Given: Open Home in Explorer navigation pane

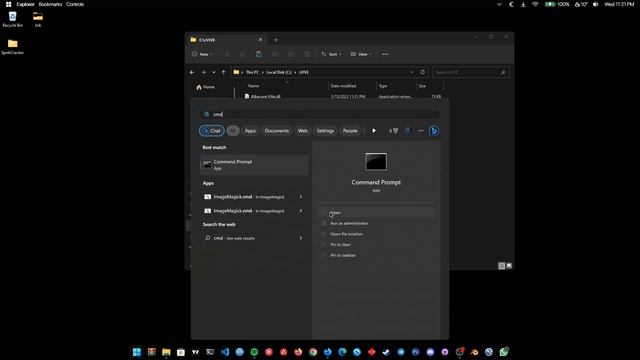Looking at the screenshot, I should pyautogui.click(x=205, y=87).
